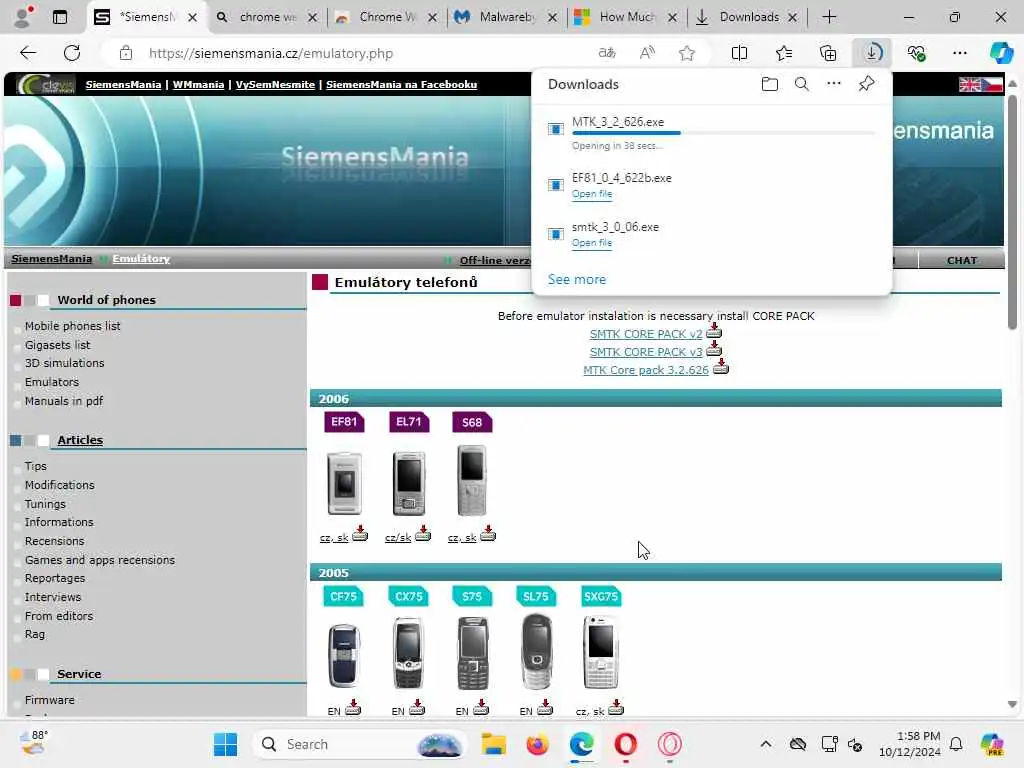The height and width of the screenshot is (768, 1024).
Task: Click the S75 model label
Action: 472,596
